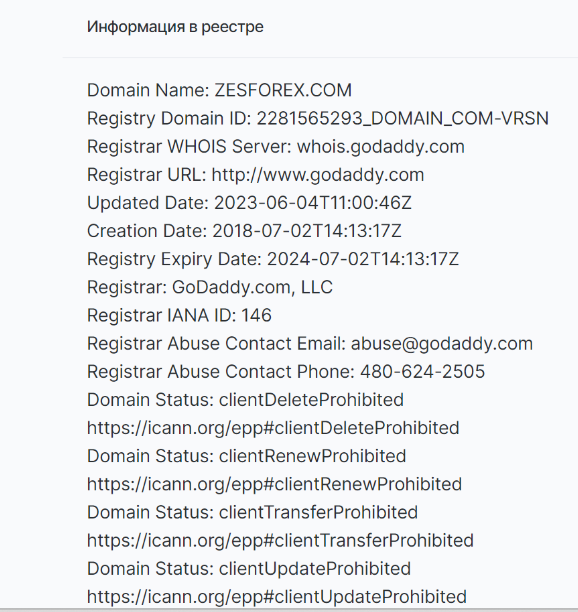Viewport: 578px width, 612px height.
Task: Click the Registrar GoDaddy.com, LLC line
Action: (210, 287)
